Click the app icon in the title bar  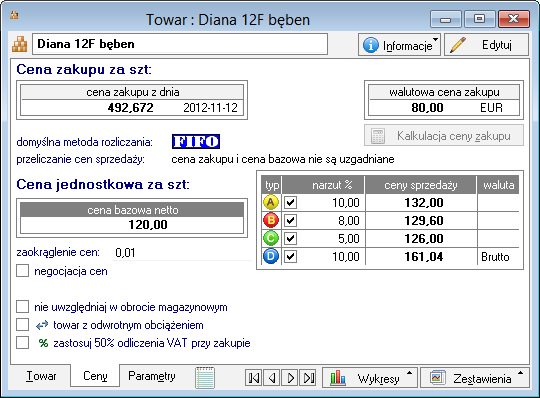(x=14, y=15)
